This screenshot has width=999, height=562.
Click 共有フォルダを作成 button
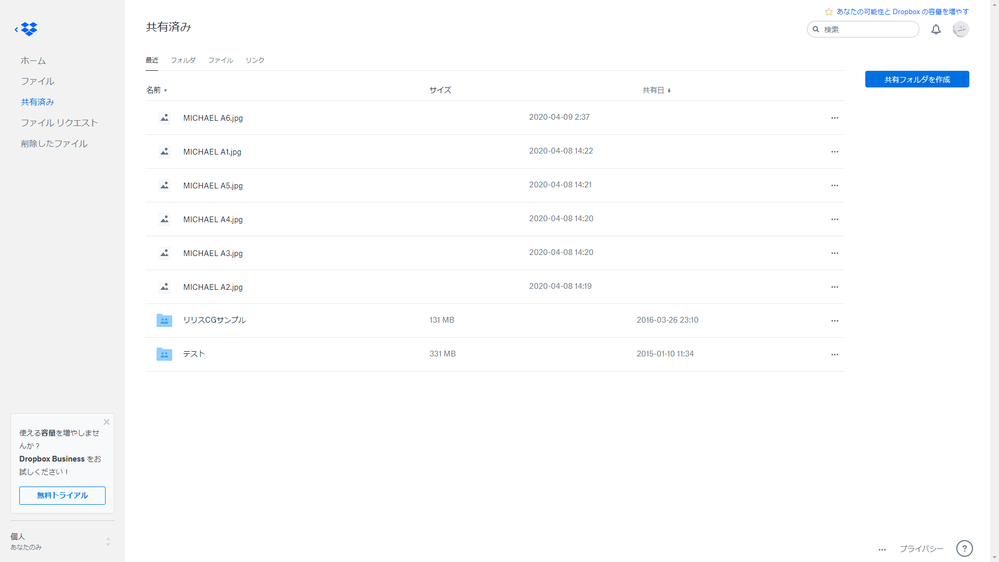coord(917,79)
